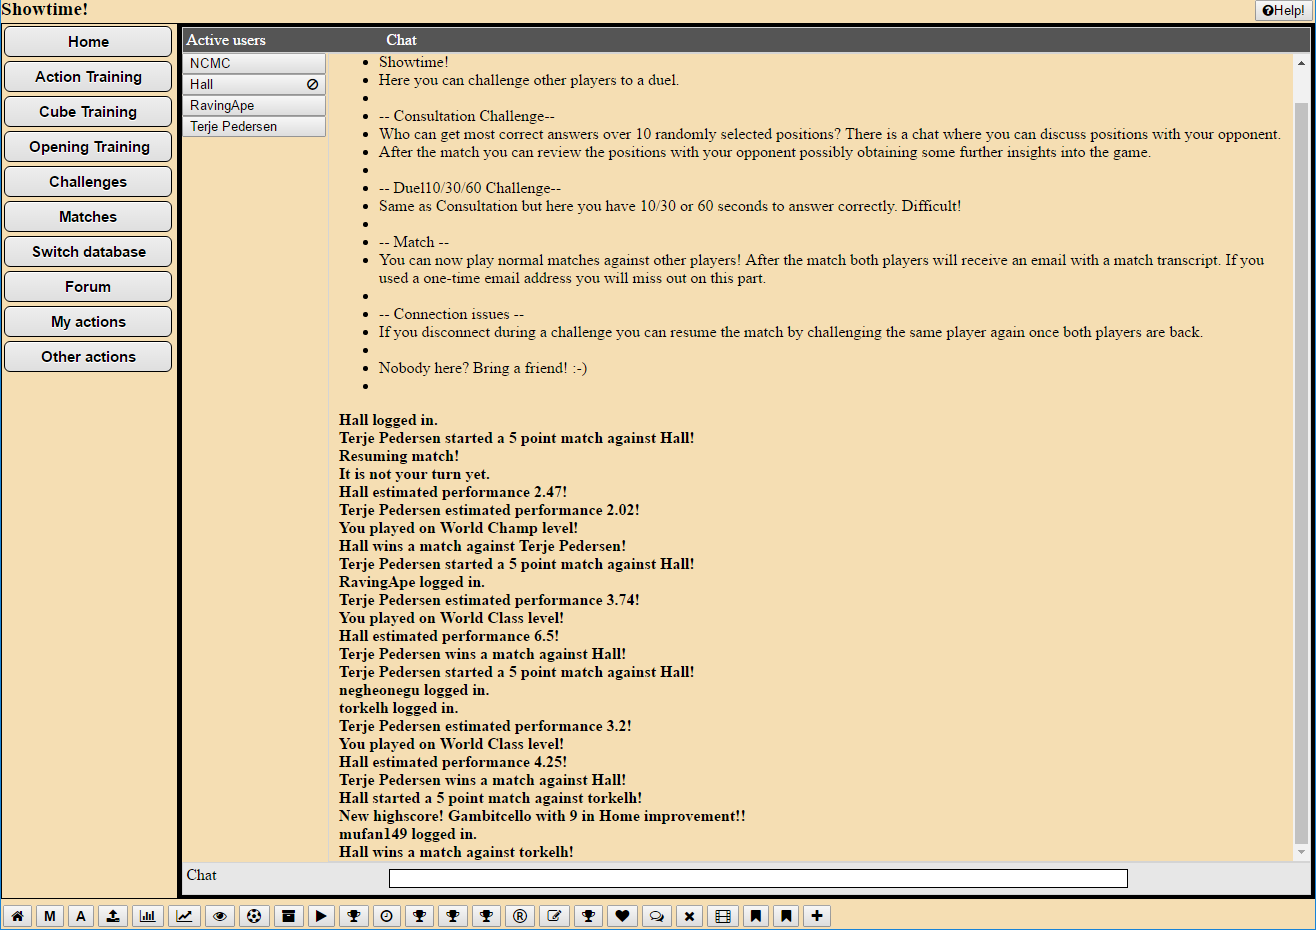Click the A icon in bottom toolbar
Image resolution: width=1316 pixels, height=930 pixels.
click(81, 916)
